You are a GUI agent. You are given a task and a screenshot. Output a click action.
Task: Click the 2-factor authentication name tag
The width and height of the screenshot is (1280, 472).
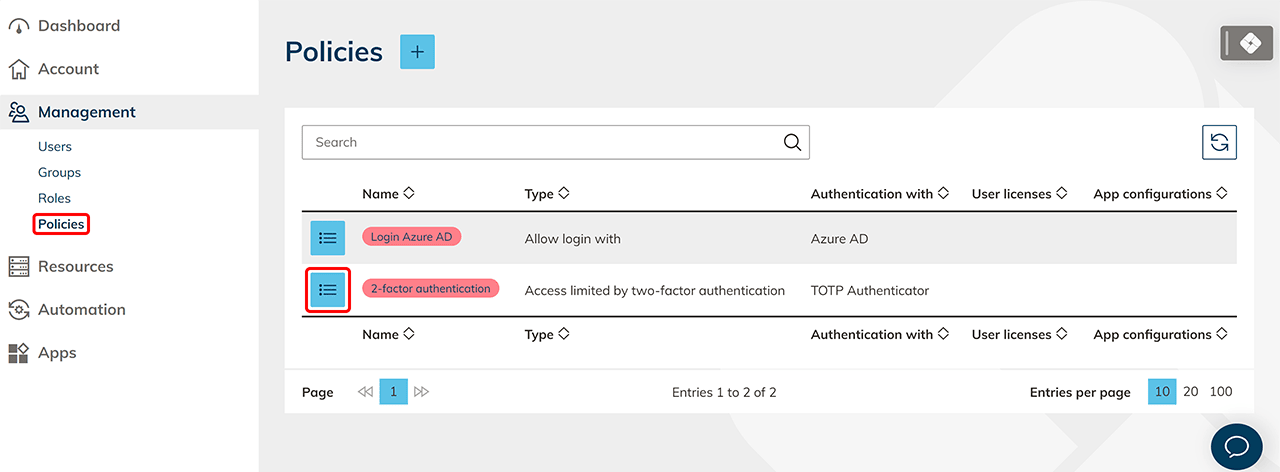click(430, 289)
